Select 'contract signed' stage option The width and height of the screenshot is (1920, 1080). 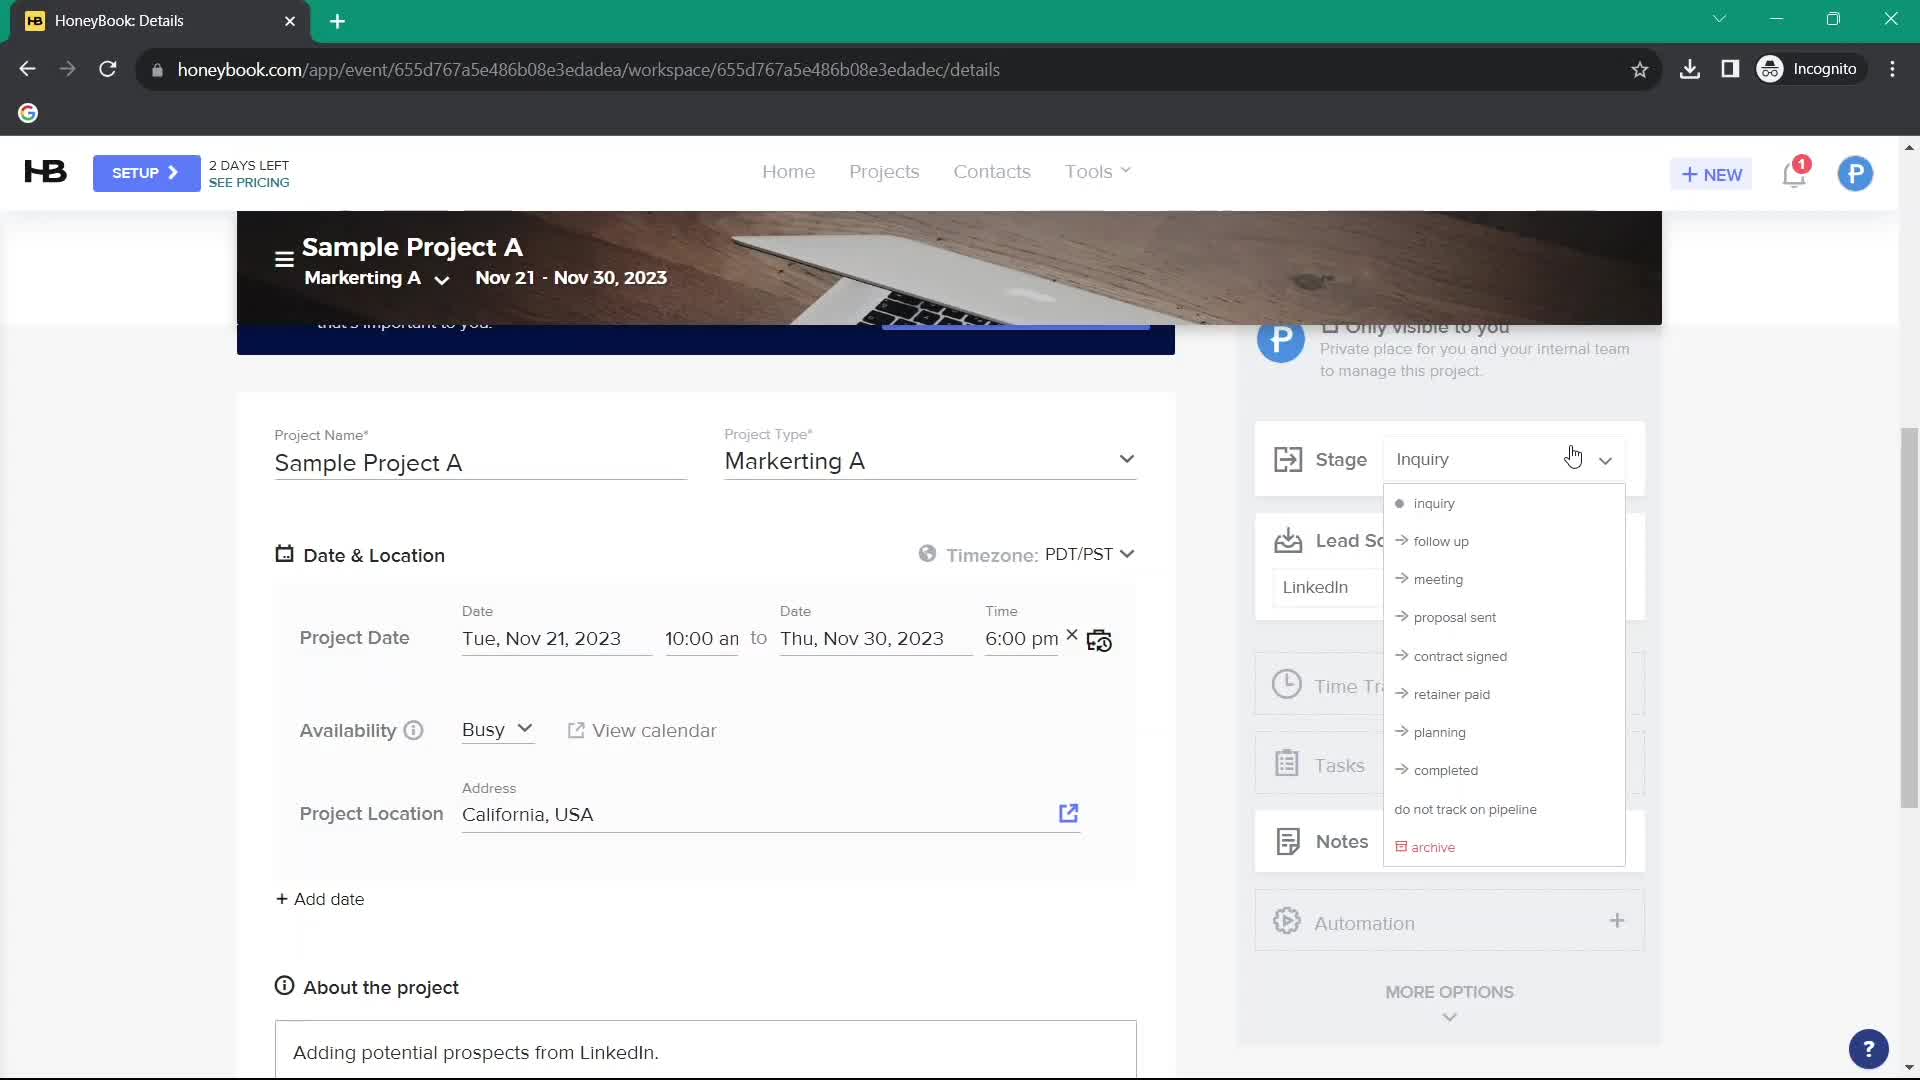(1460, 655)
